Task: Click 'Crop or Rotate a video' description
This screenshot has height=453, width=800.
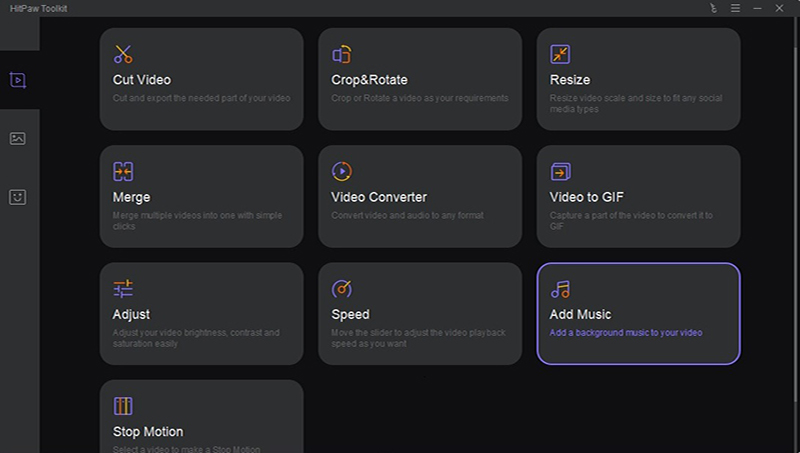Action: pos(420,98)
